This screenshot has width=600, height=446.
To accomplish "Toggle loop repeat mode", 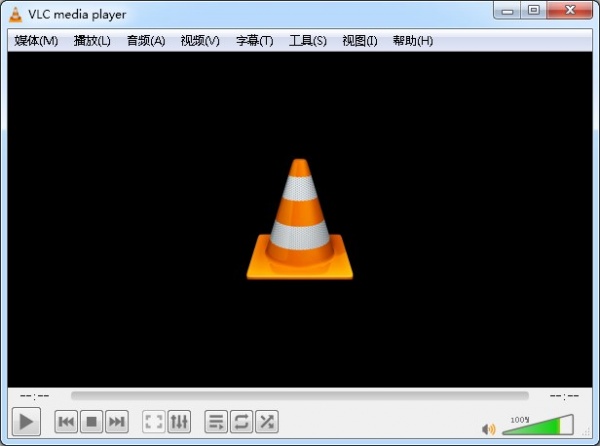I will tap(241, 422).
